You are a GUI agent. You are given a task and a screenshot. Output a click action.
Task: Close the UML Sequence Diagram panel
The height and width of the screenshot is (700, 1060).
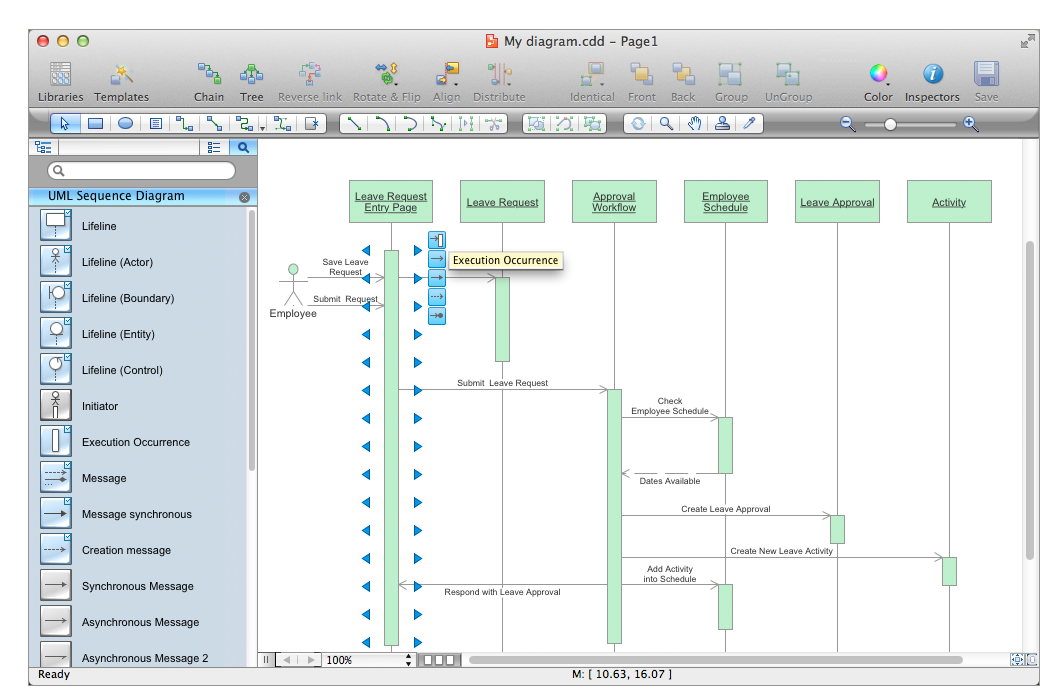[x=244, y=196]
